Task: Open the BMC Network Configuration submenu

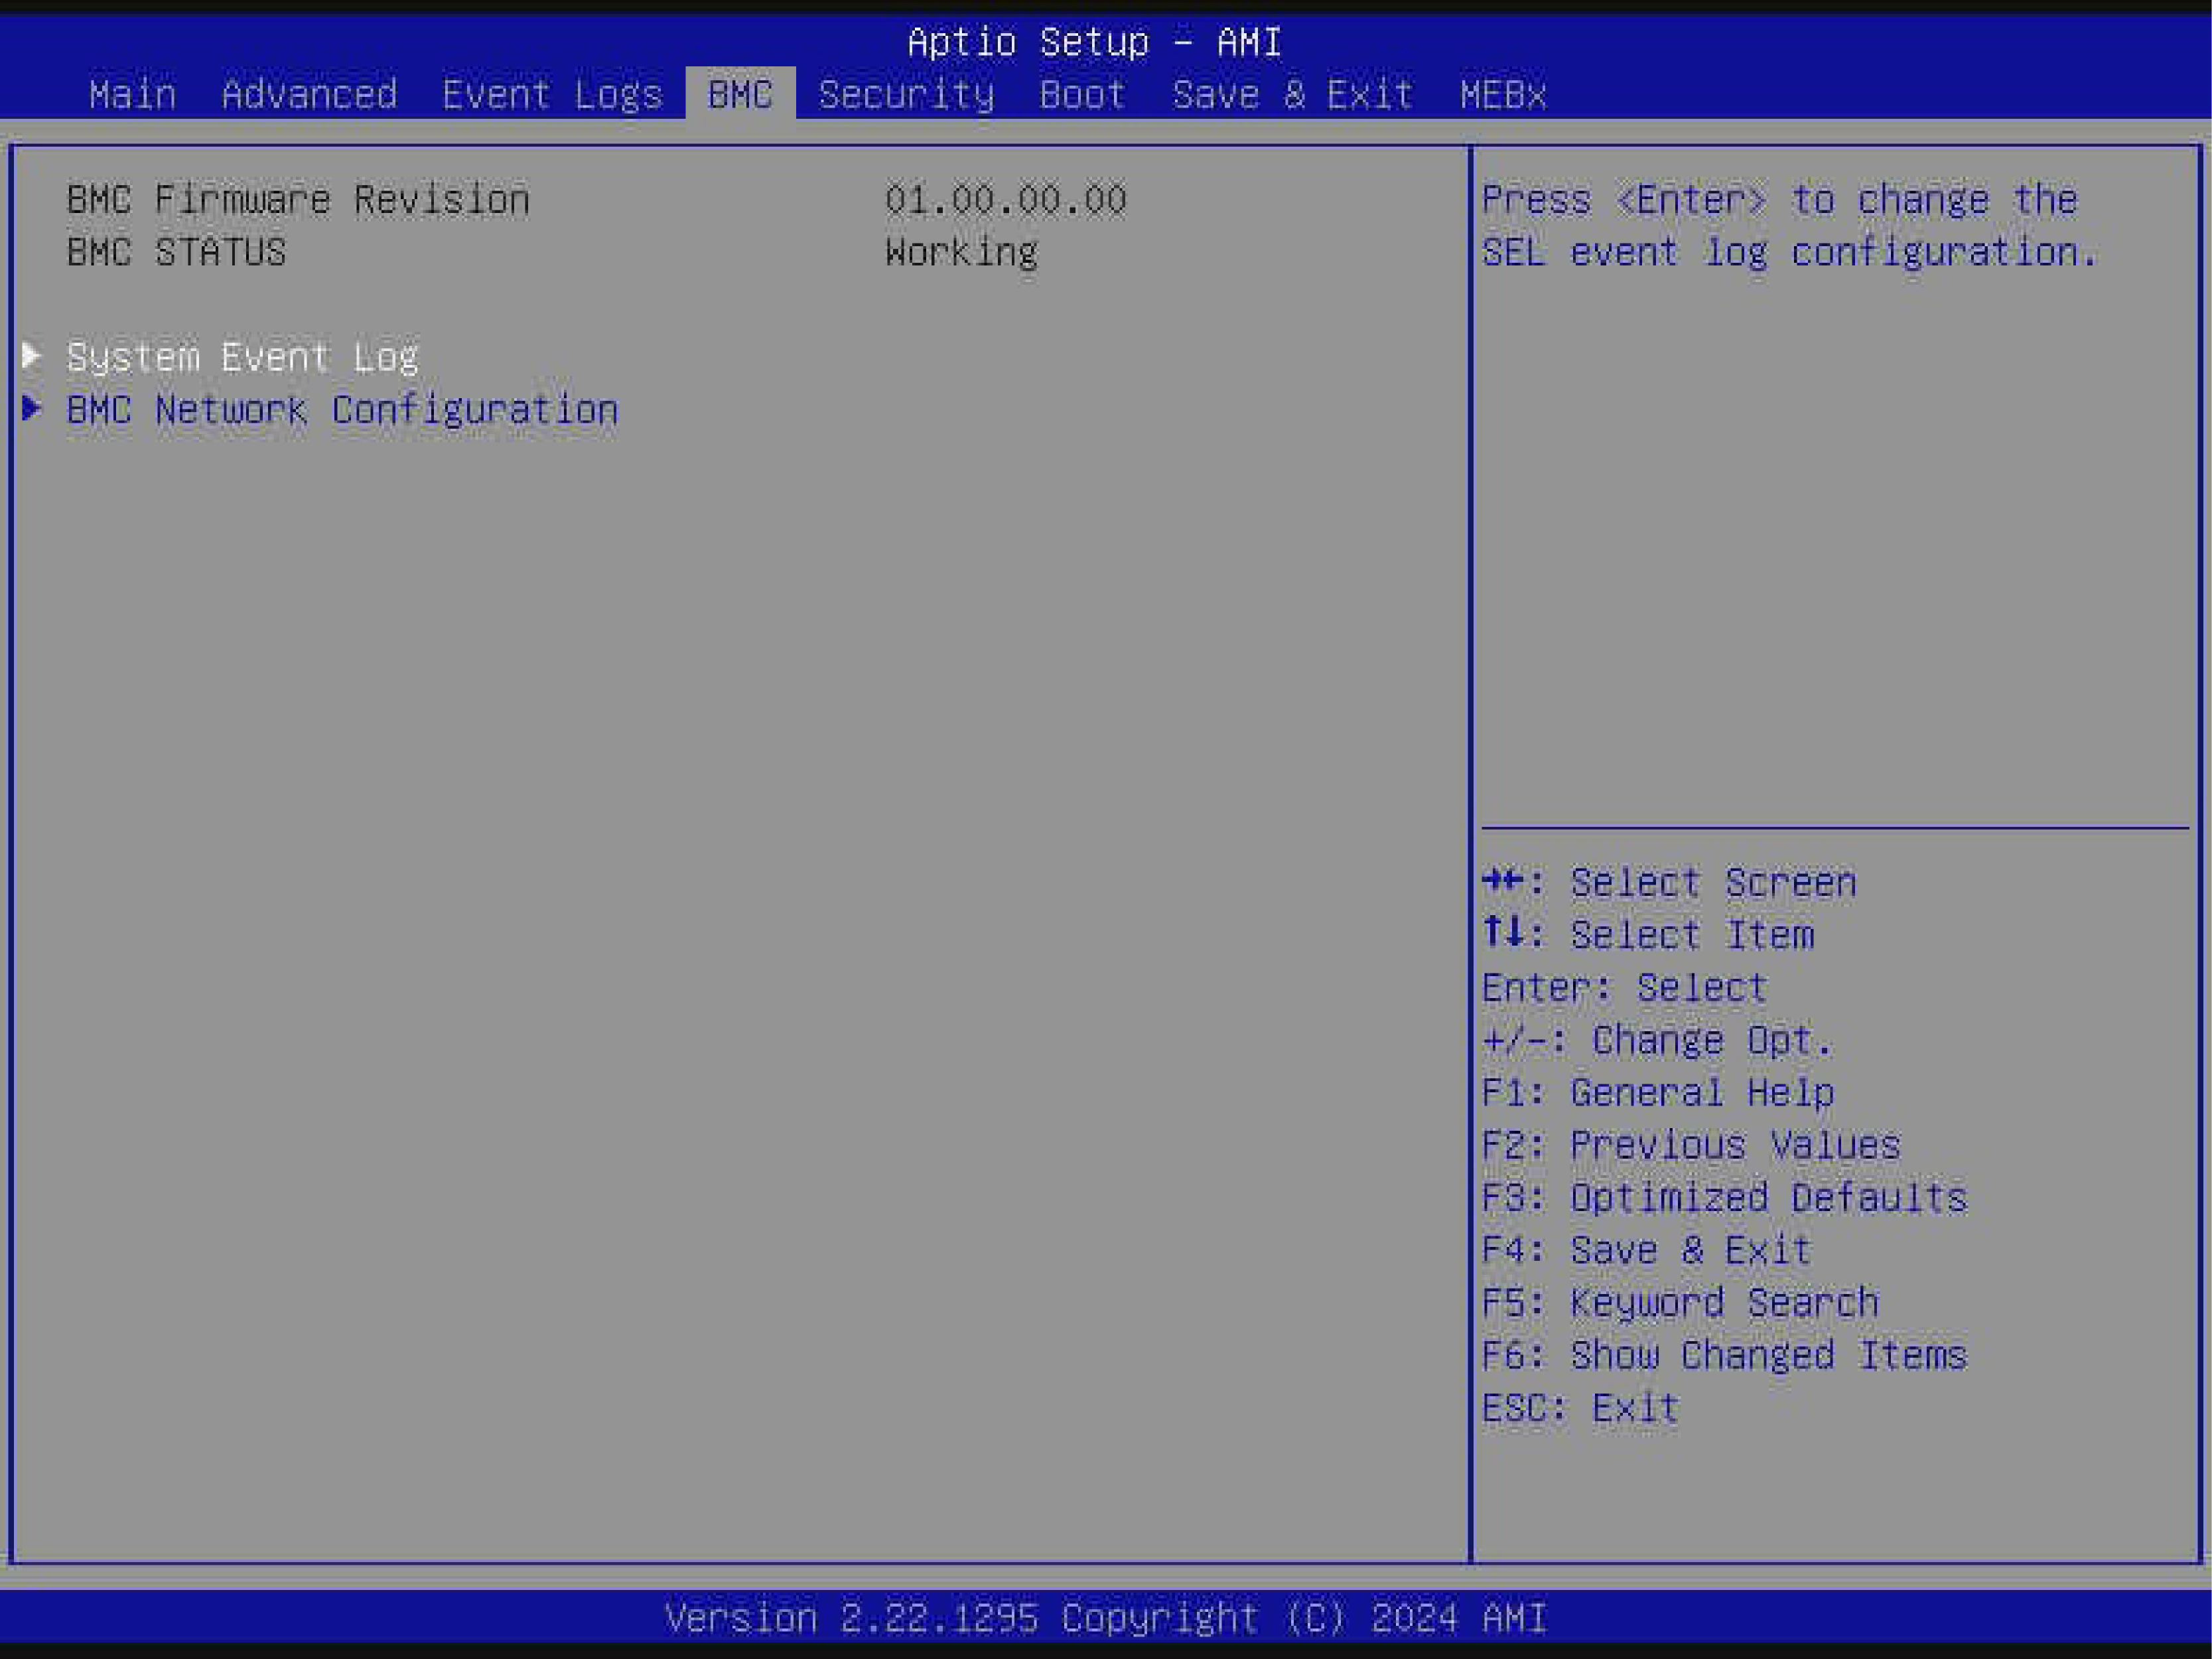Action: [x=342, y=411]
